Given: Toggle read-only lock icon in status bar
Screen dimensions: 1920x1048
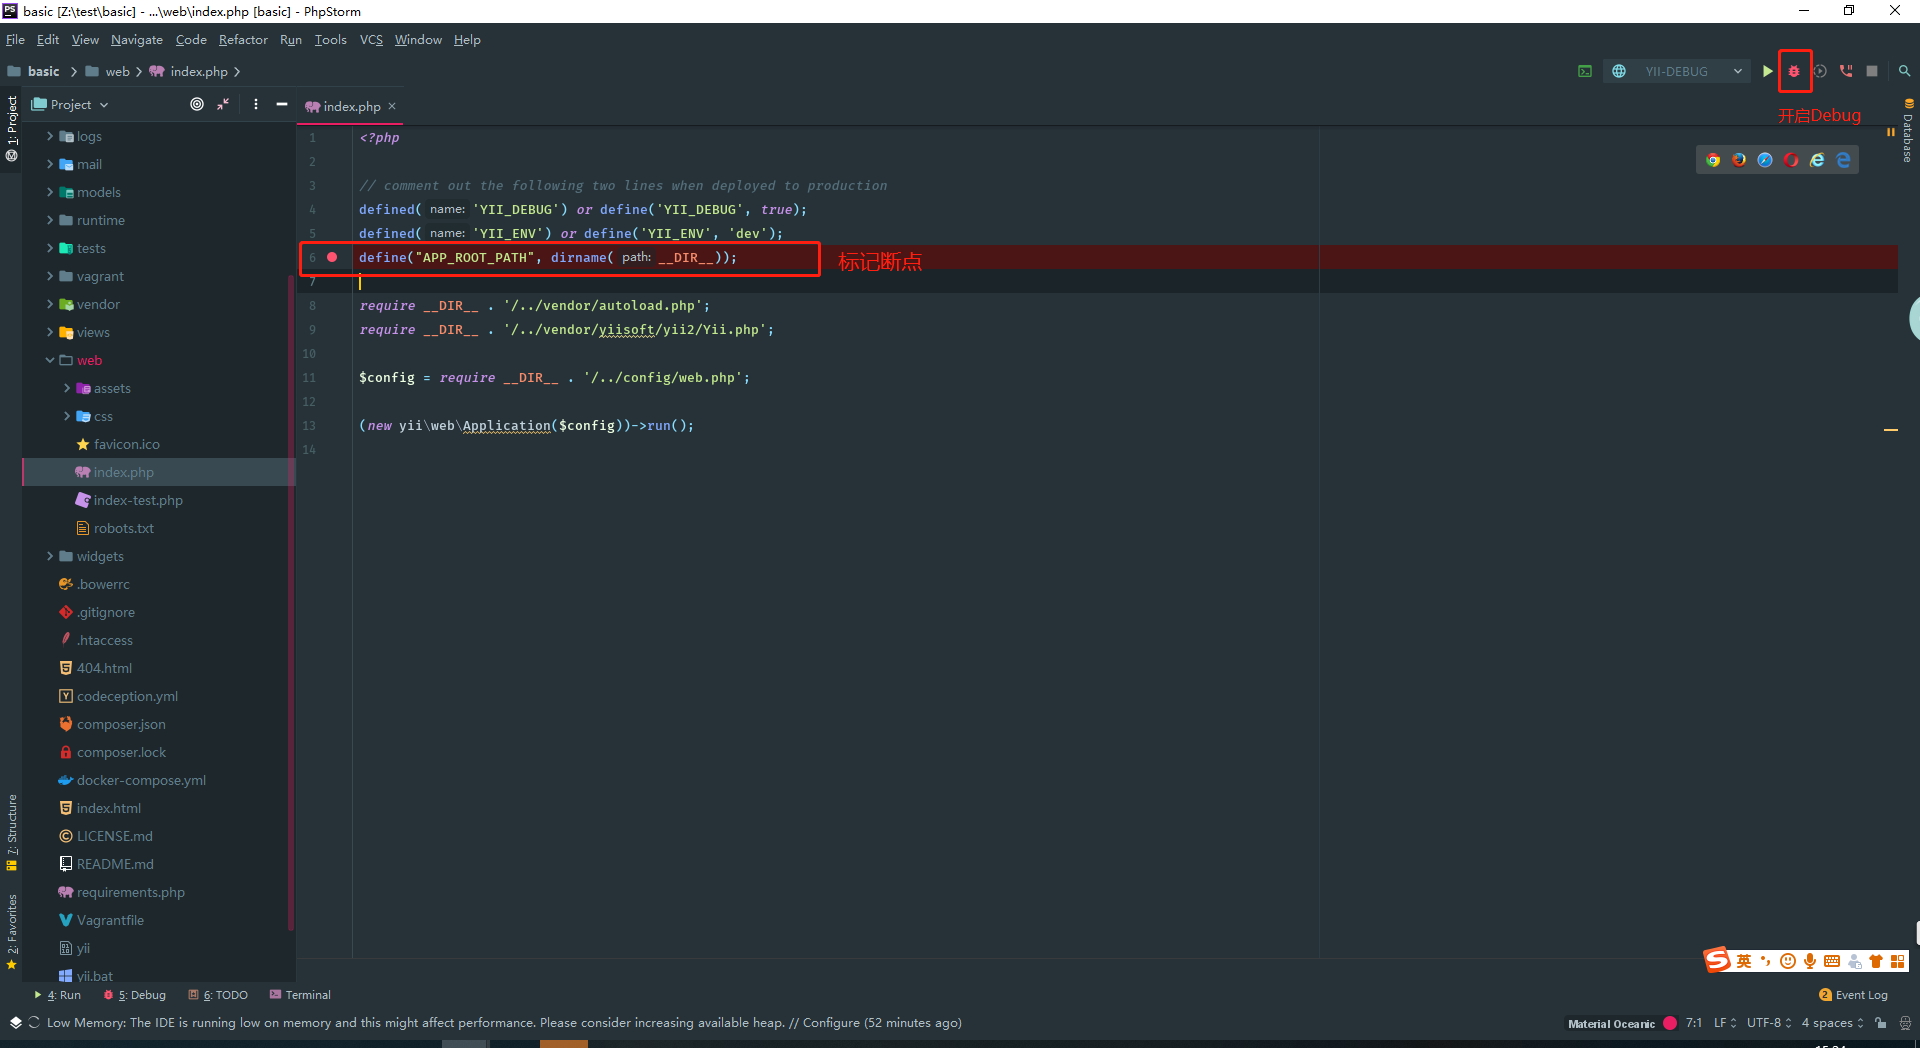Looking at the screenshot, I should (x=1881, y=1023).
